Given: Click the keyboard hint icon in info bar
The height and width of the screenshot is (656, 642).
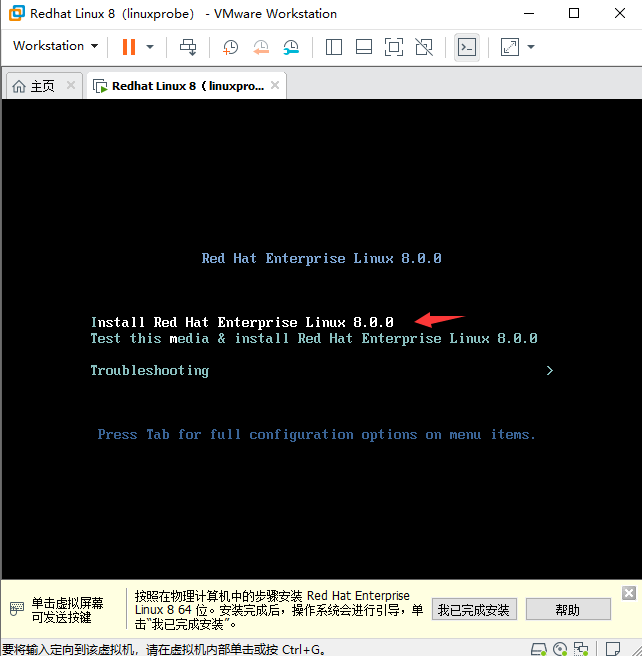Looking at the screenshot, I should pyautogui.click(x=17, y=608).
